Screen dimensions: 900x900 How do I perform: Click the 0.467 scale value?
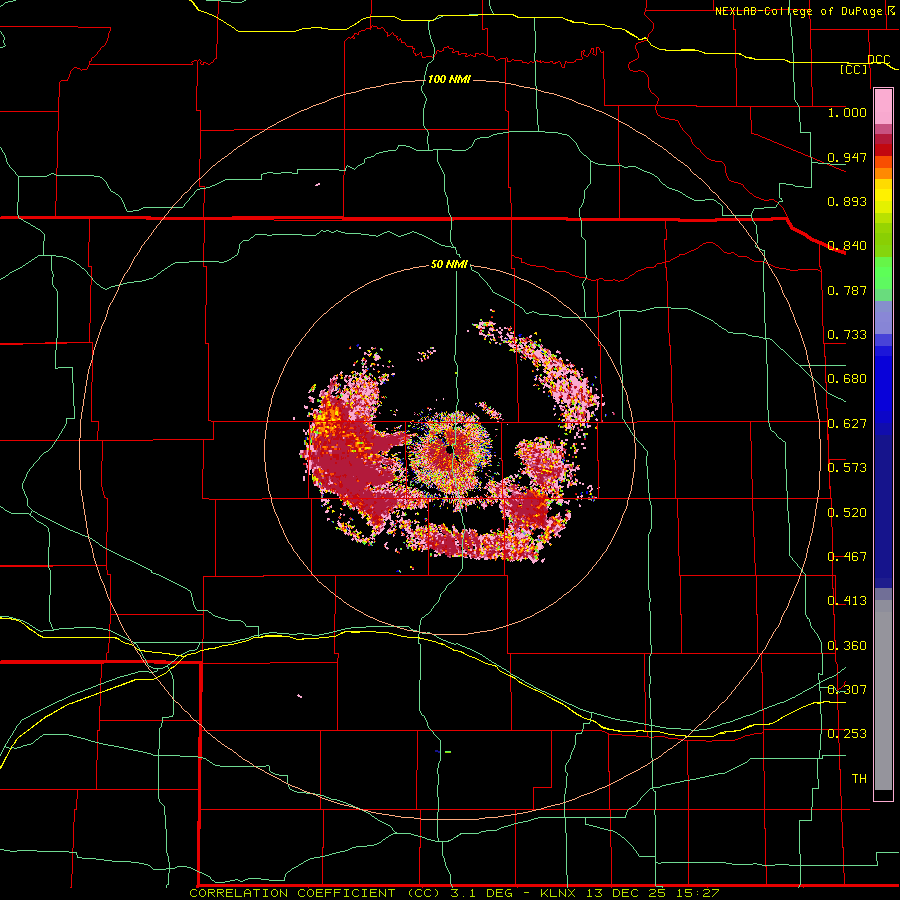pos(847,557)
